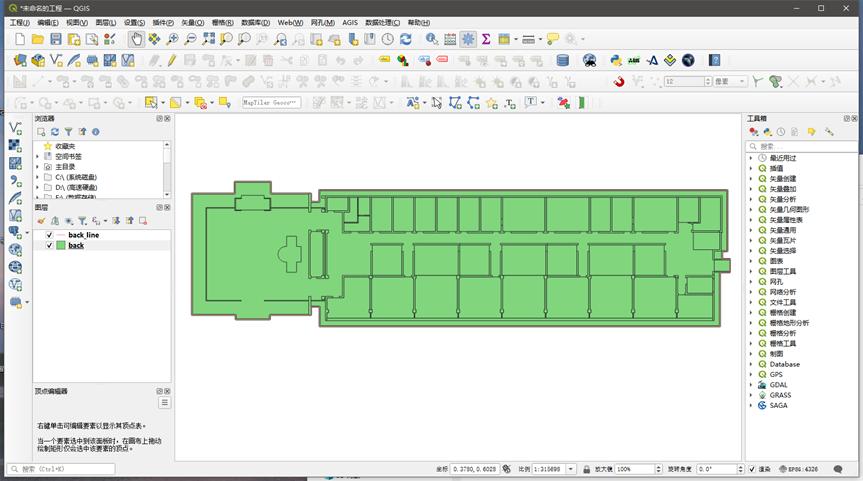Image resolution: width=863 pixels, height=481 pixels.
Task: Click the Zoom In magnifier tool
Action: pos(172,39)
